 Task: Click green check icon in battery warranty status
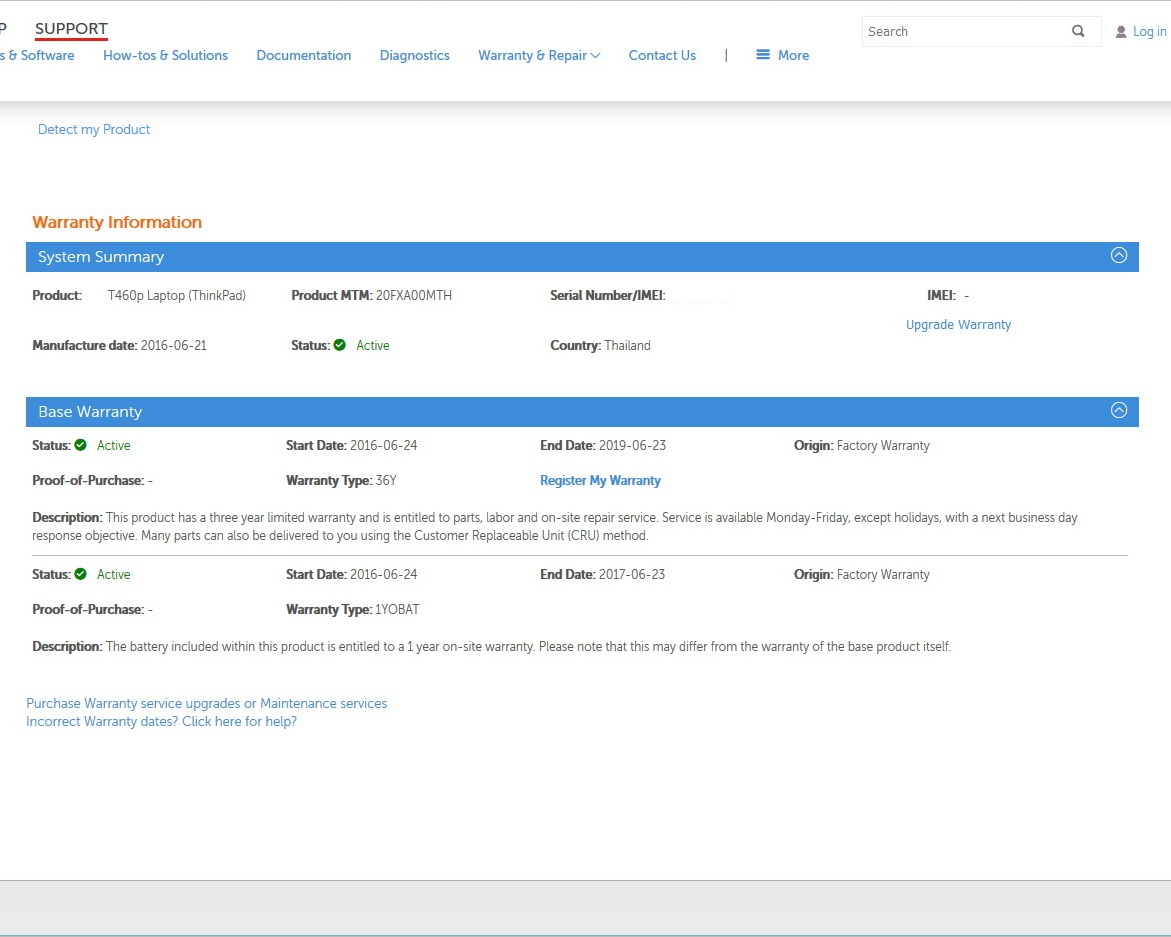(x=81, y=574)
